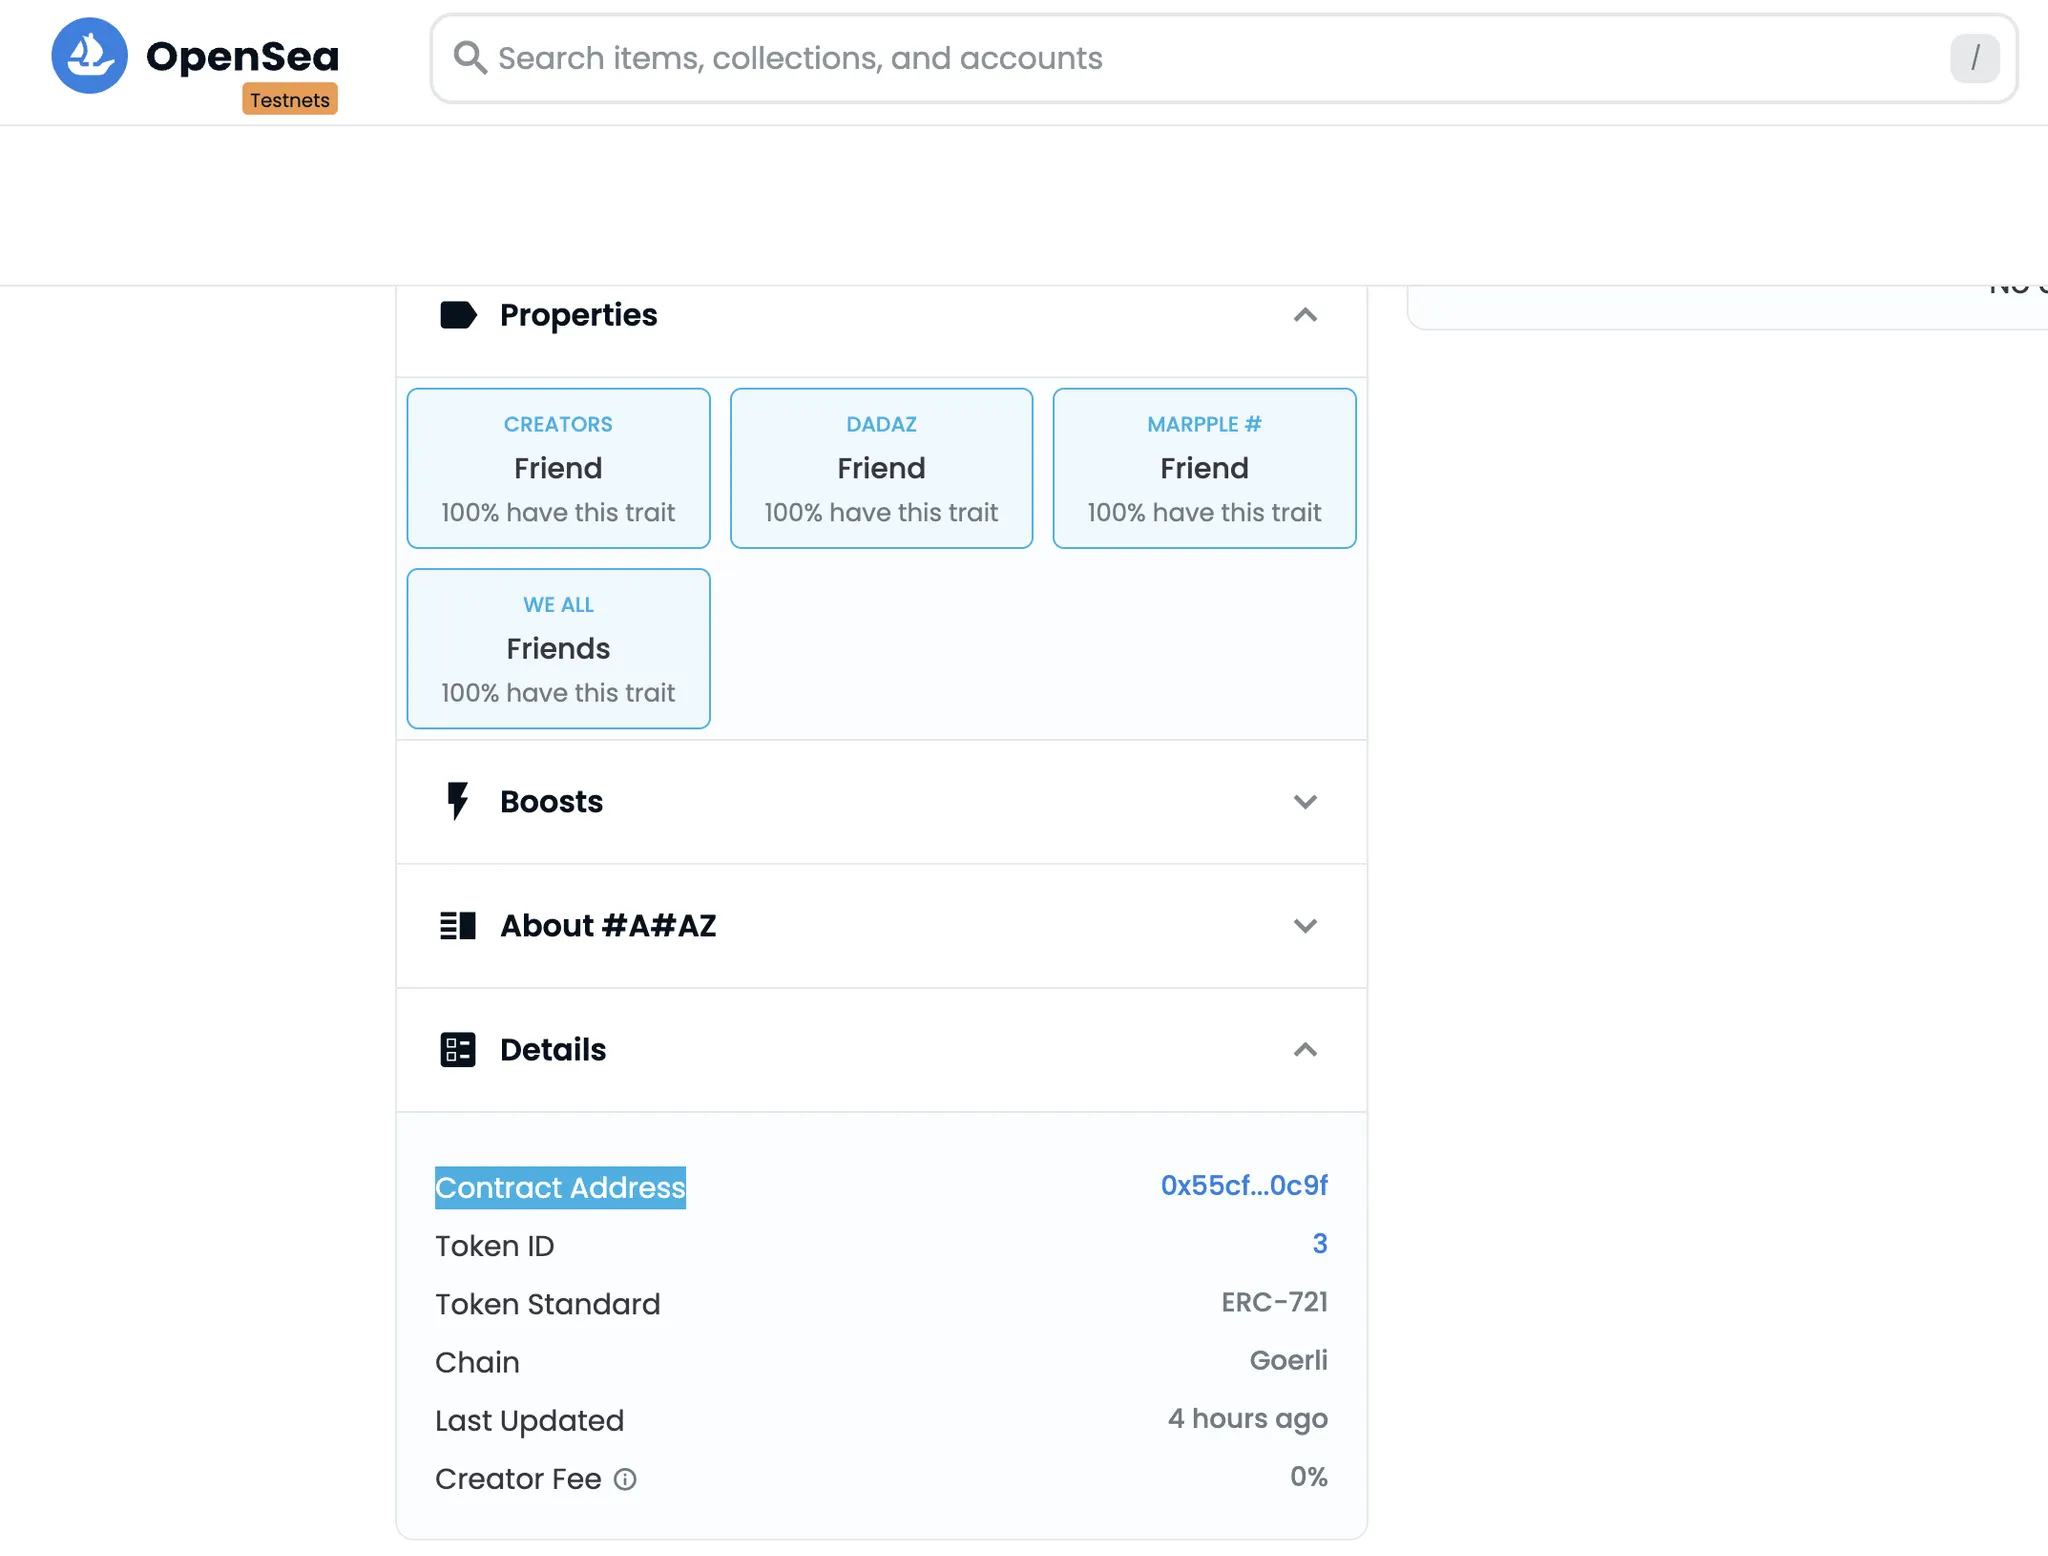Click the Creator Fee info icon
Image resolution: width=2048 pixels, height=1556 pixels.
click(625, 1479)
